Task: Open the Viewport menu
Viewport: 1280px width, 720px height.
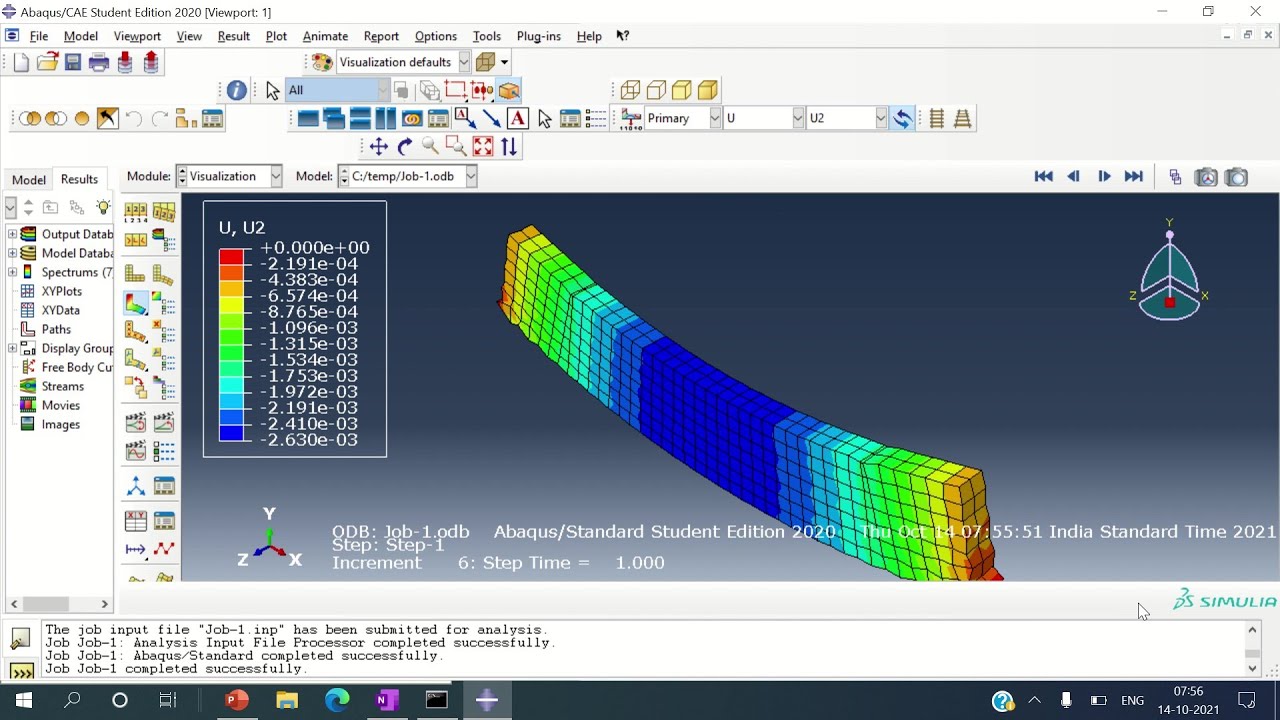Action: click(x=137, y=36)
